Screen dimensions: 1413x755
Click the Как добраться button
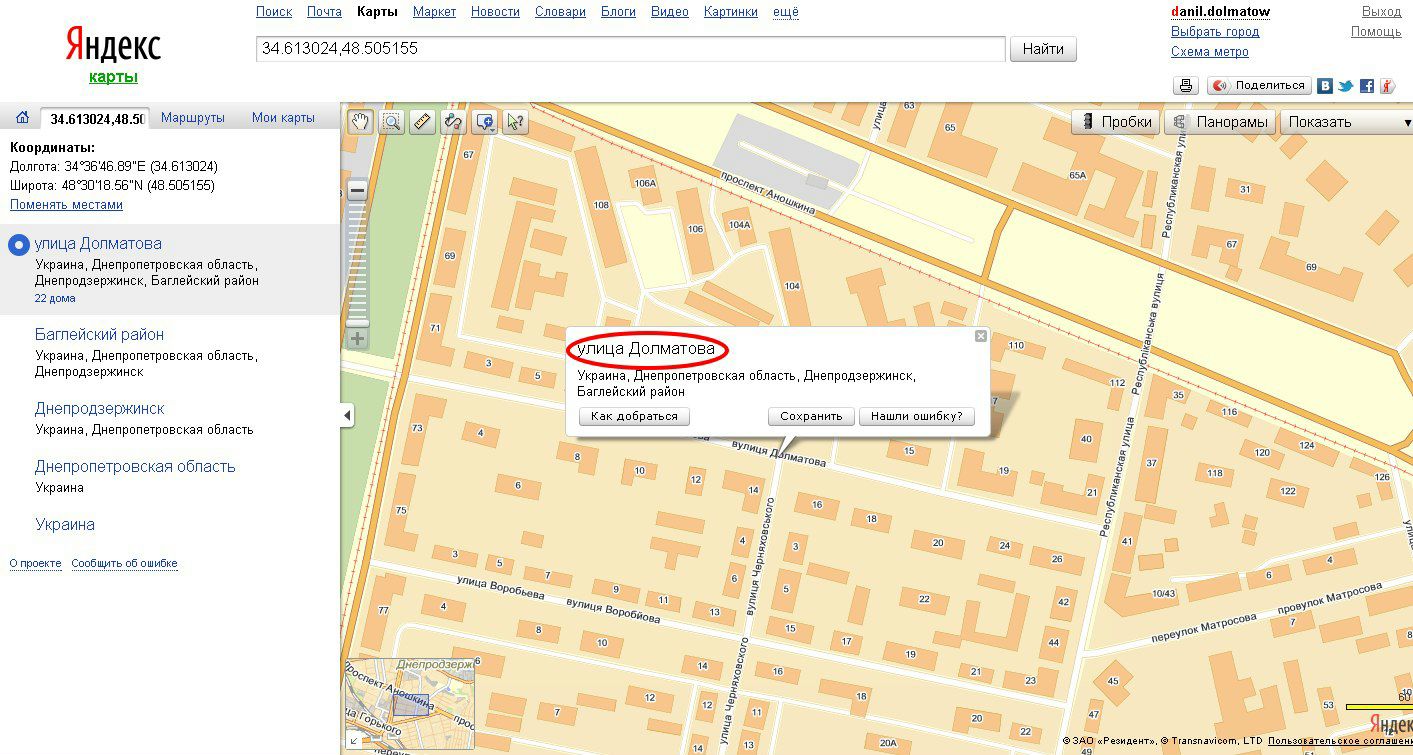(635, 416)
